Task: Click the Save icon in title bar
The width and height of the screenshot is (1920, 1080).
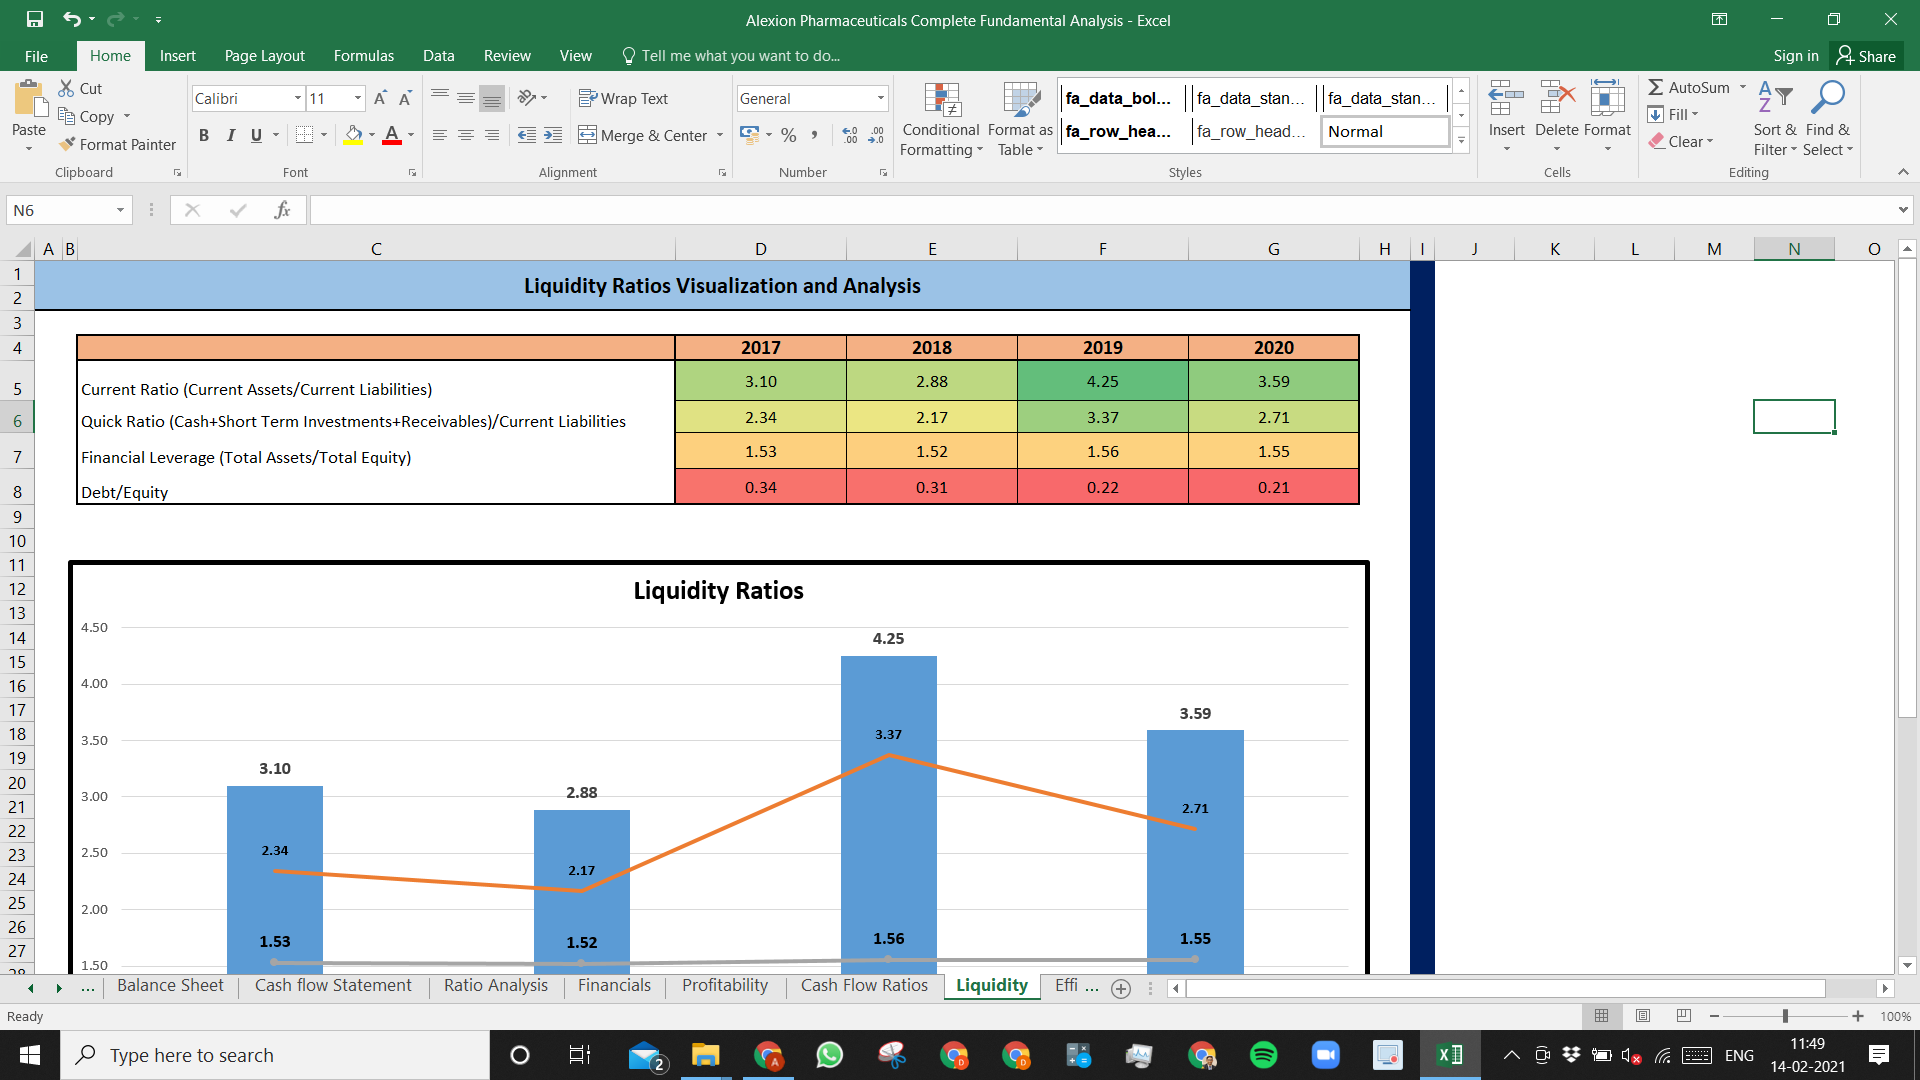Action: (35, 19)
